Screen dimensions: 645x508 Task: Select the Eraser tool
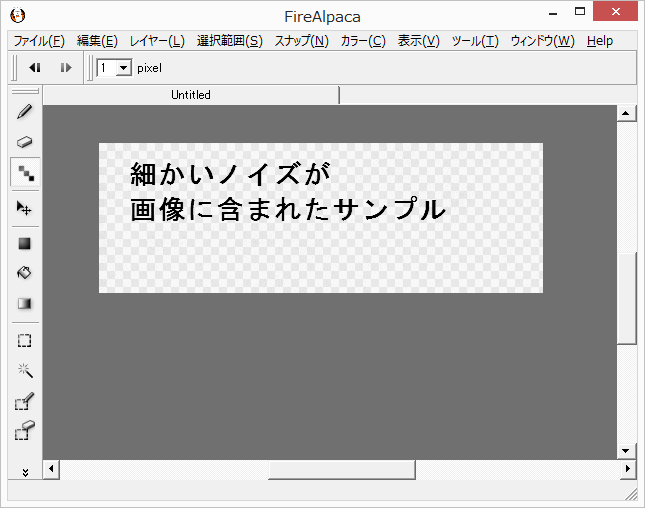click(x=25, y=142)
